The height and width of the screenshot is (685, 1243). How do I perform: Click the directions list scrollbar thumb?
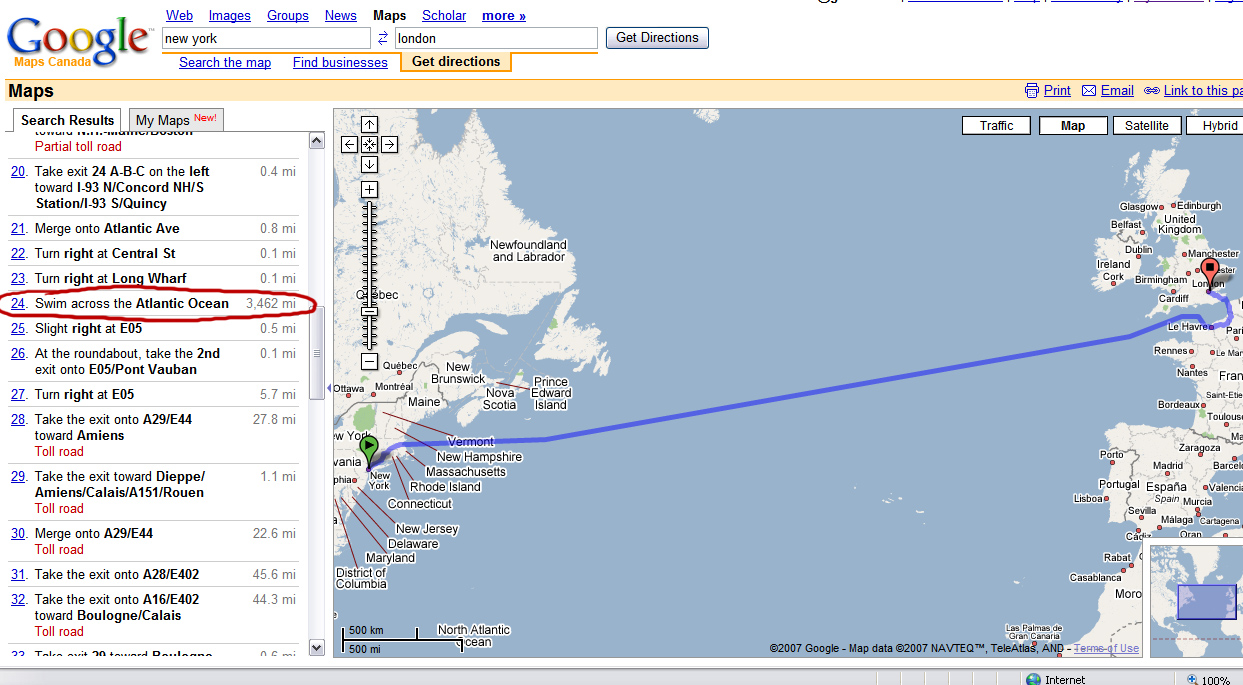317,353
